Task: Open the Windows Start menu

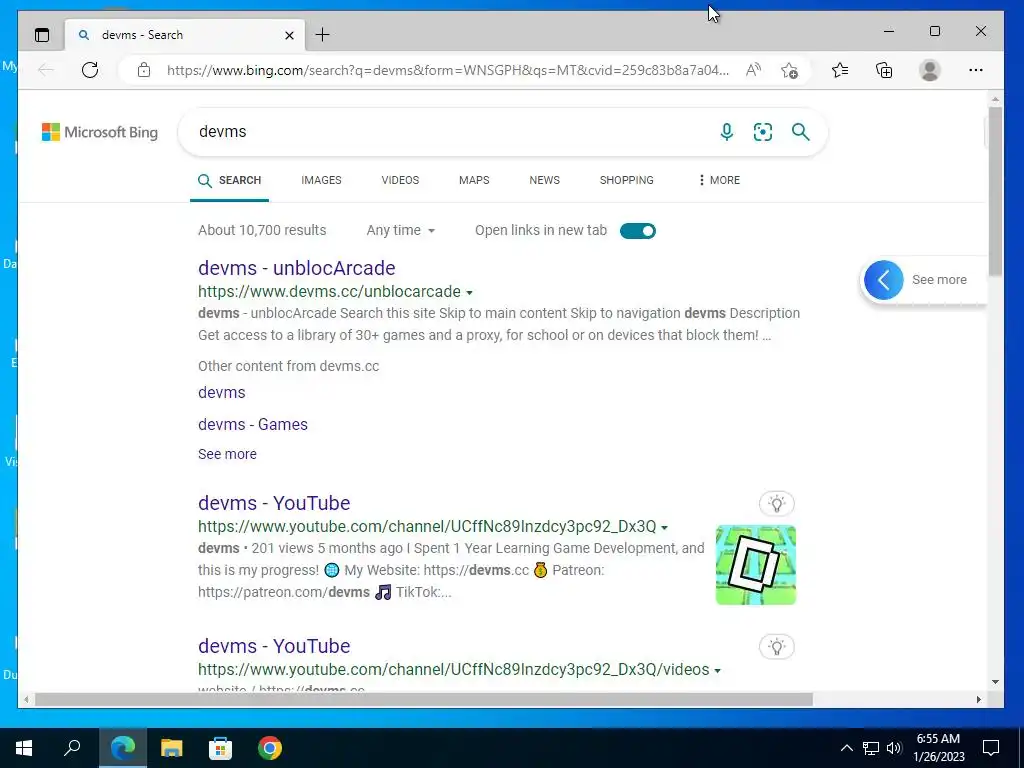Action: tap(24, 748)
